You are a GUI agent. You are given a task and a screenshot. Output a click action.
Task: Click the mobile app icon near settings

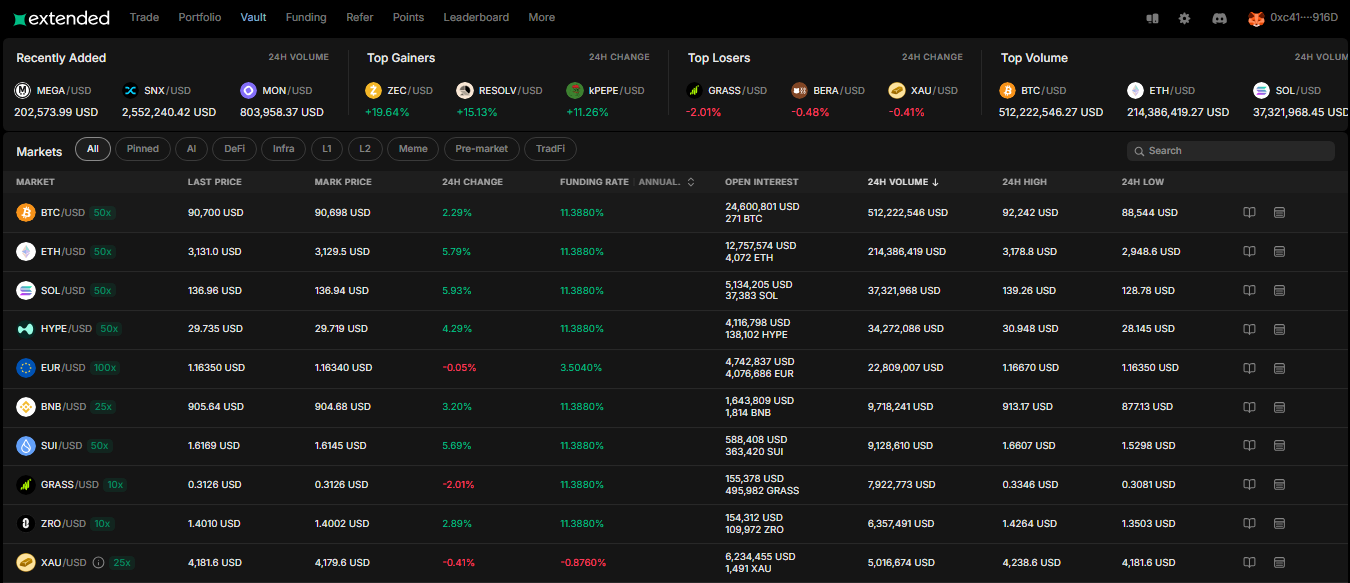click(1151, 17)
